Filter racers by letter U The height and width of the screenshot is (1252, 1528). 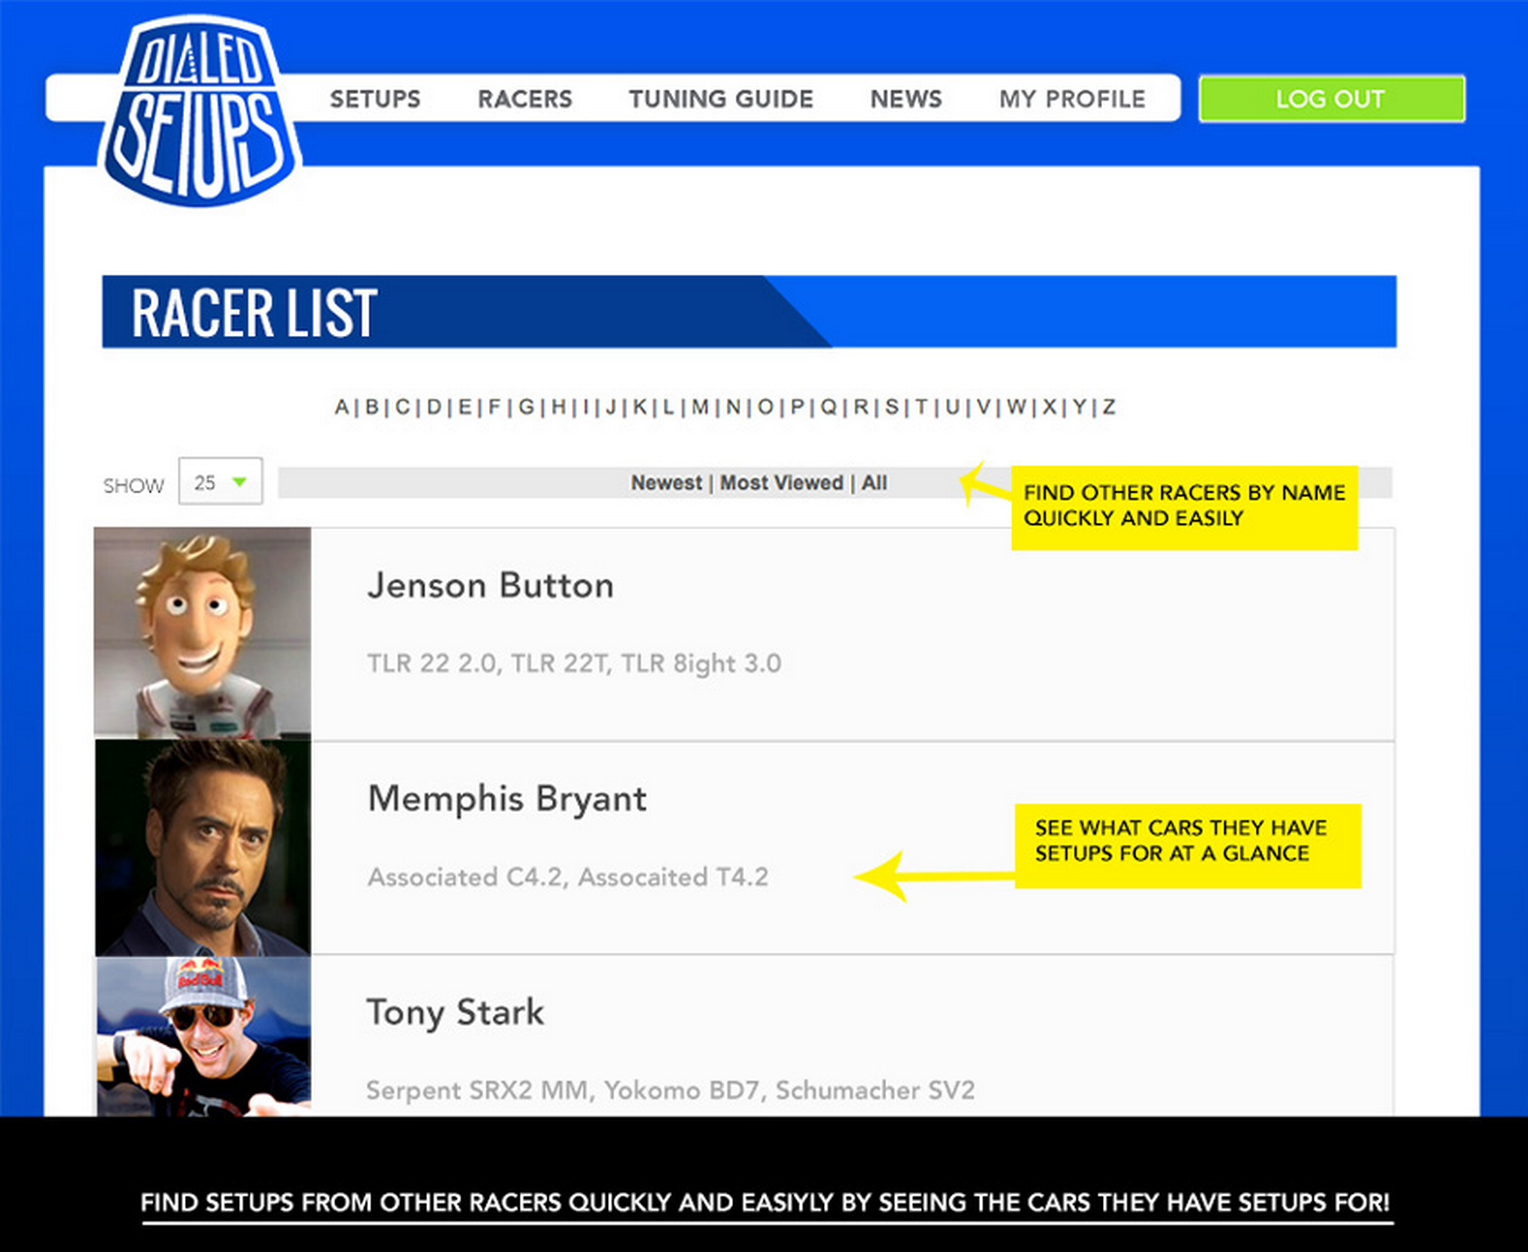pyautogui.click(x=951, y=407)
